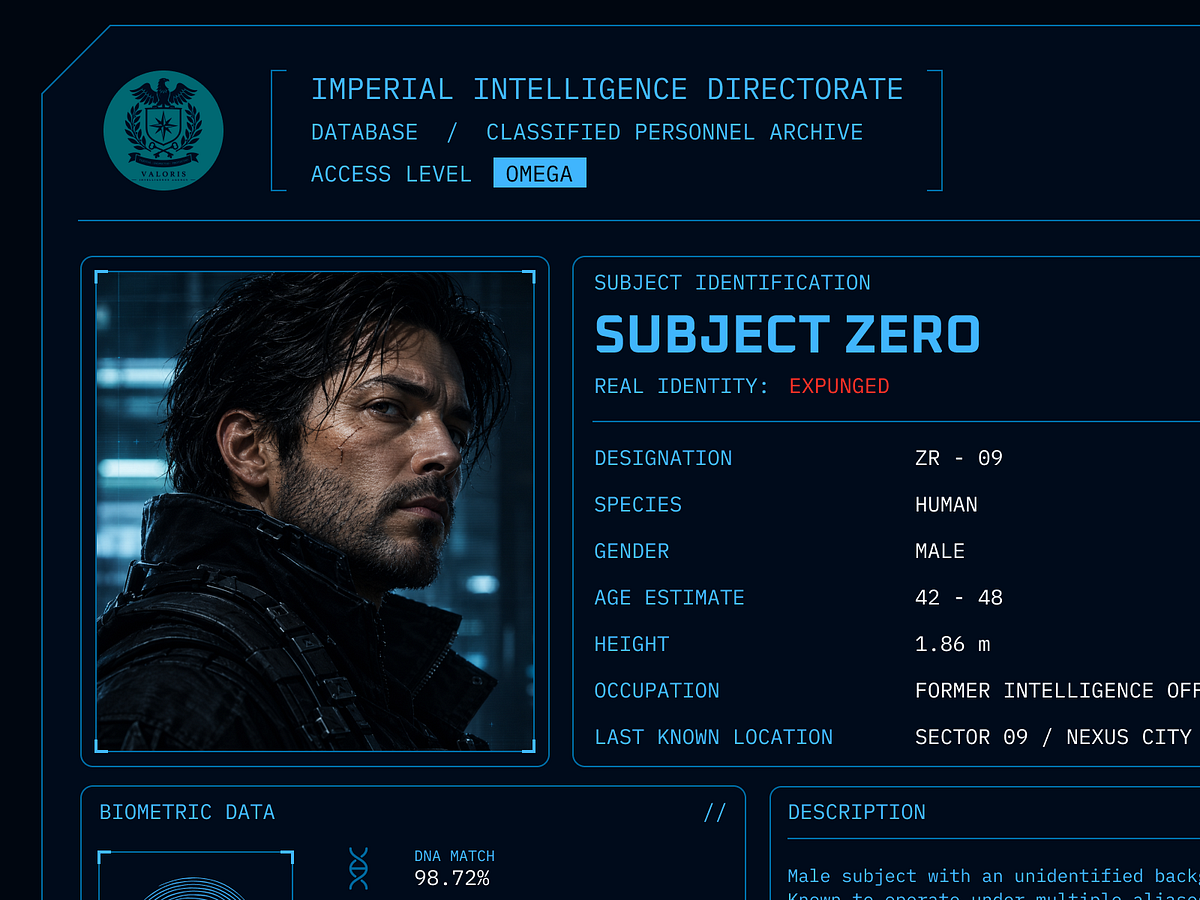The height and width of the screenshot is (900, 1200).
Task: Open the subject portrait photo
Action: 315,511
